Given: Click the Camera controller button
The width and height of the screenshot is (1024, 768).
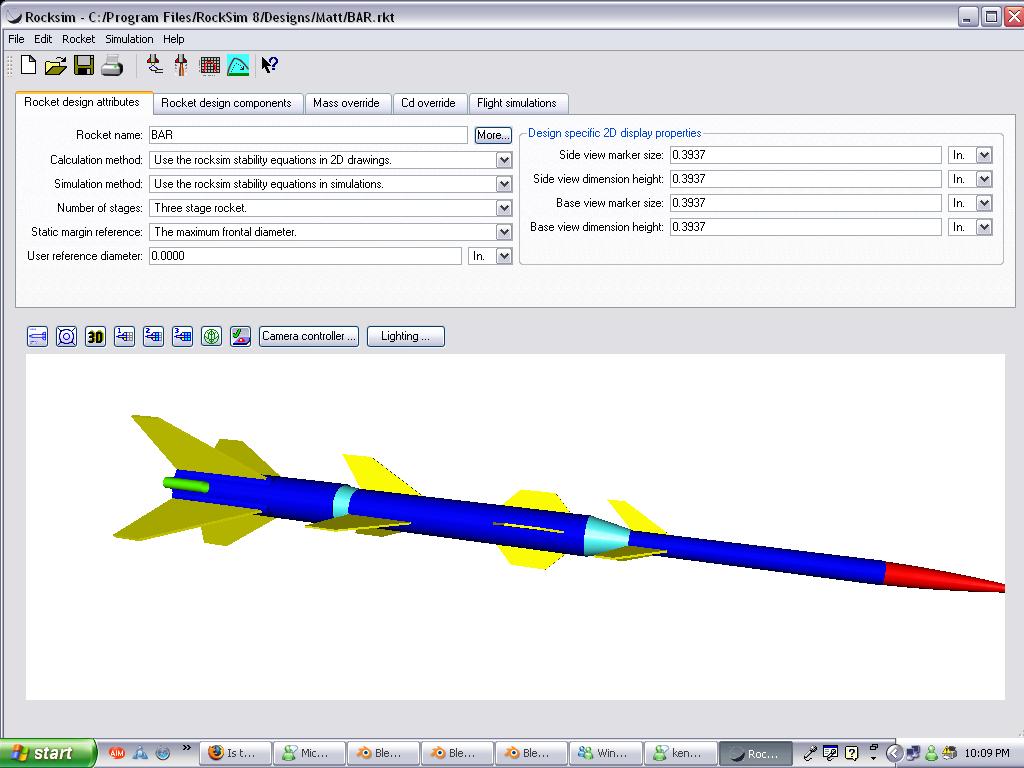Looking at the screenshot, I should pos(309,336).
